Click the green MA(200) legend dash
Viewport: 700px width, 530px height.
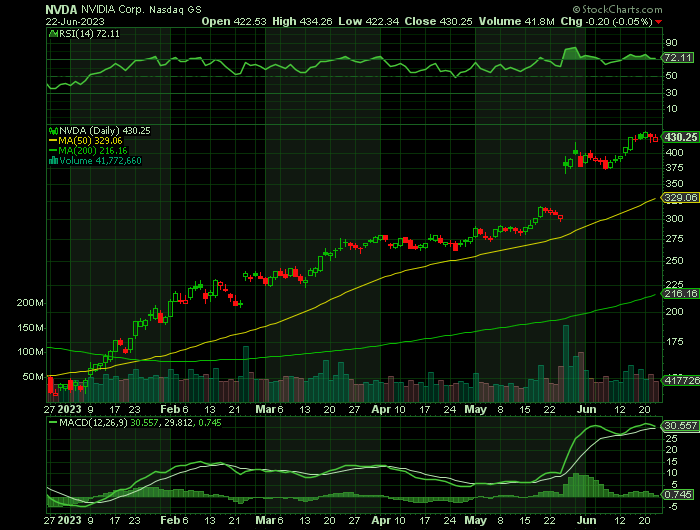tap(53, 151)
